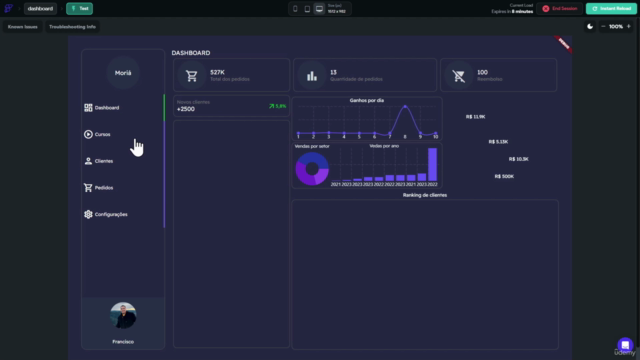This screenshot has width=640, height=360.
Task: Click the green Test mode button
Action: [80, 9]
